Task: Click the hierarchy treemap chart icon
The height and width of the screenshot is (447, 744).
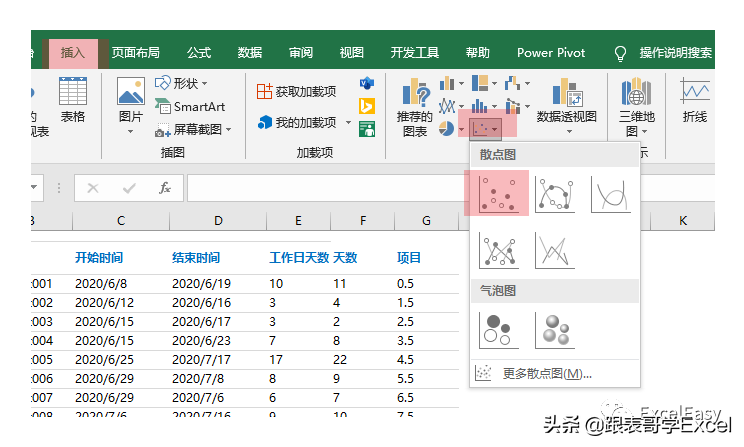Action: [480, 84]
